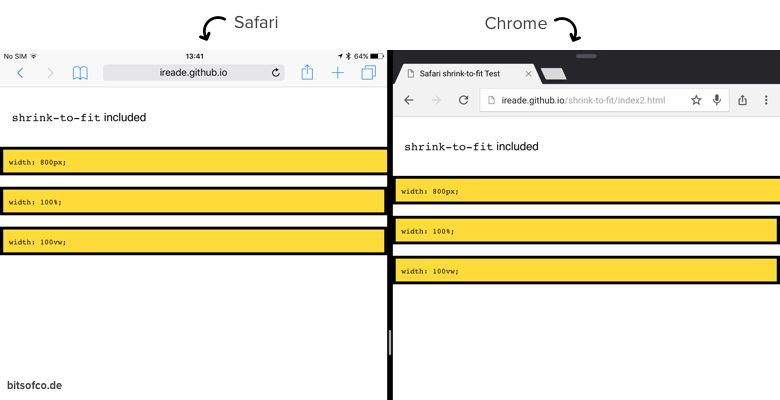Close the Safari shrink-to-fit Test tab
The width and height of the screenshot is (780, 400).
pyautogui.click(x=528, y=74)
